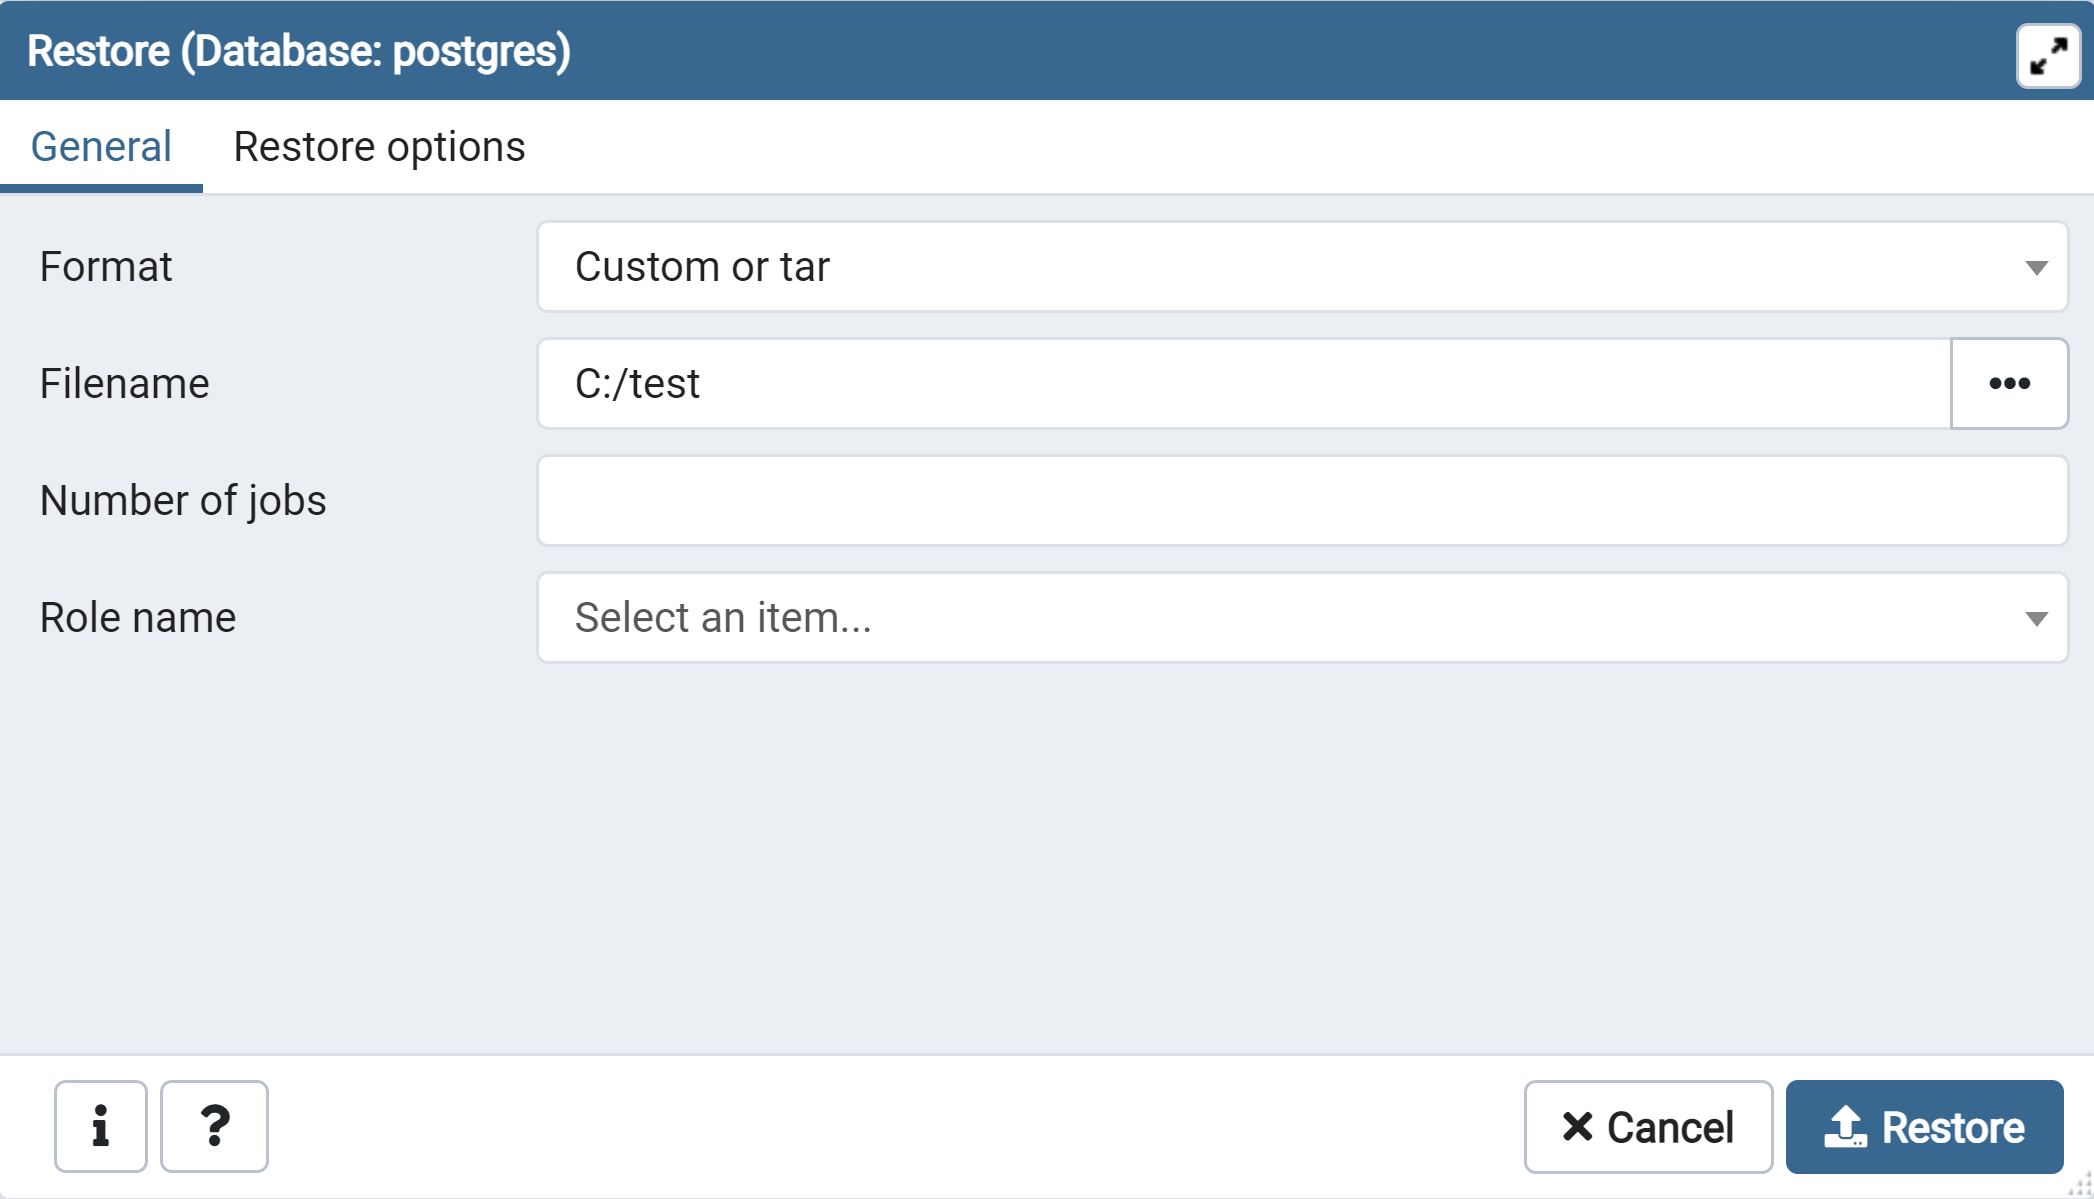Click the resize grip in the dialog corner
Viewport: 2094px width, 1199px height.
click(2082, 1187)
